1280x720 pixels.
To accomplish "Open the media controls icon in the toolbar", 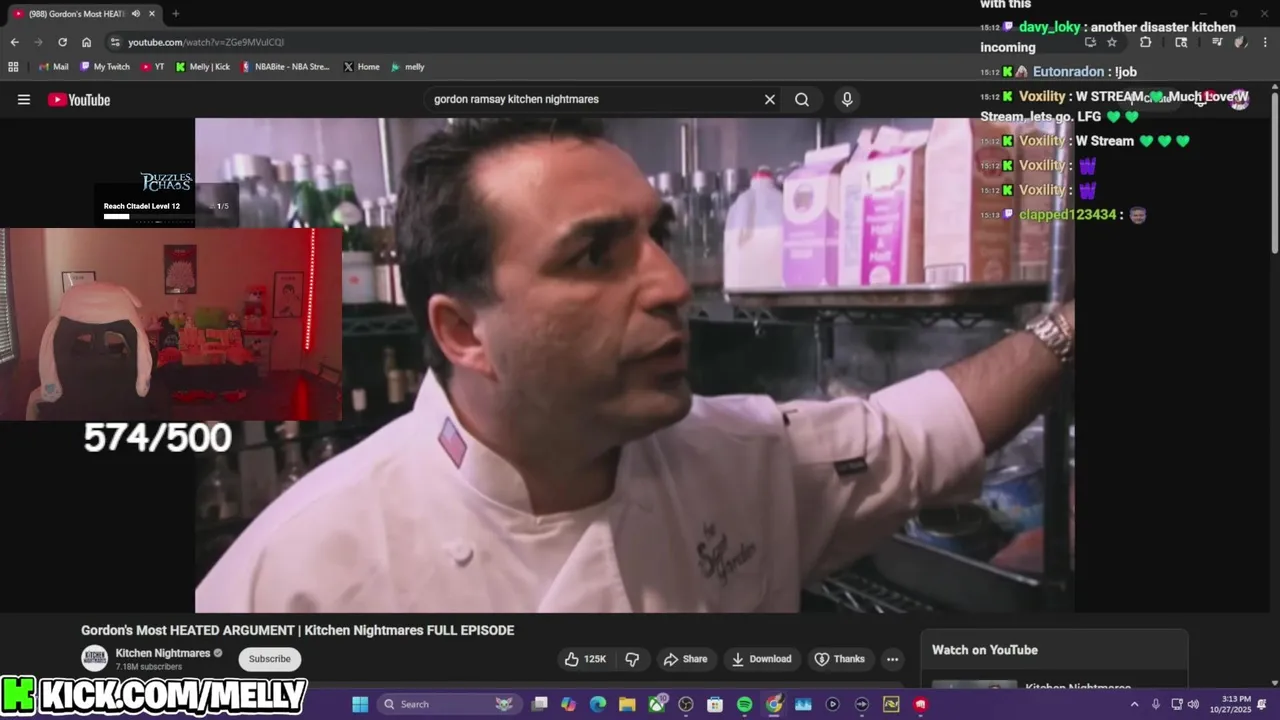I will (x=1217, y=42).
